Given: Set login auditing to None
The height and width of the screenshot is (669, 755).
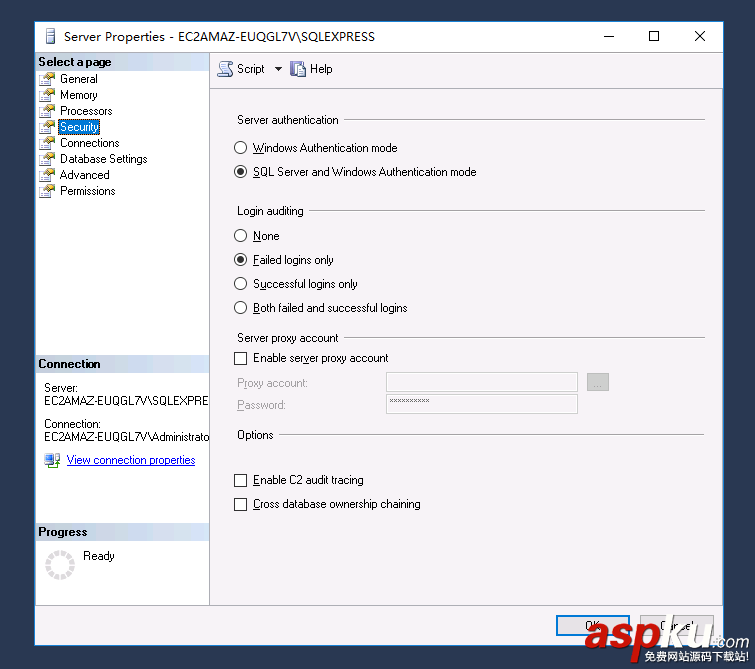Looking at the screenshot, I should tap(240, 236).
